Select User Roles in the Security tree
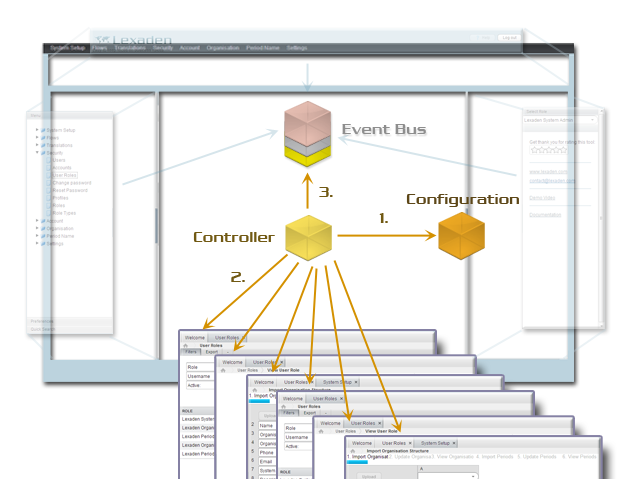The width and height of the screenshot is (622, 479). coord(65,175)
